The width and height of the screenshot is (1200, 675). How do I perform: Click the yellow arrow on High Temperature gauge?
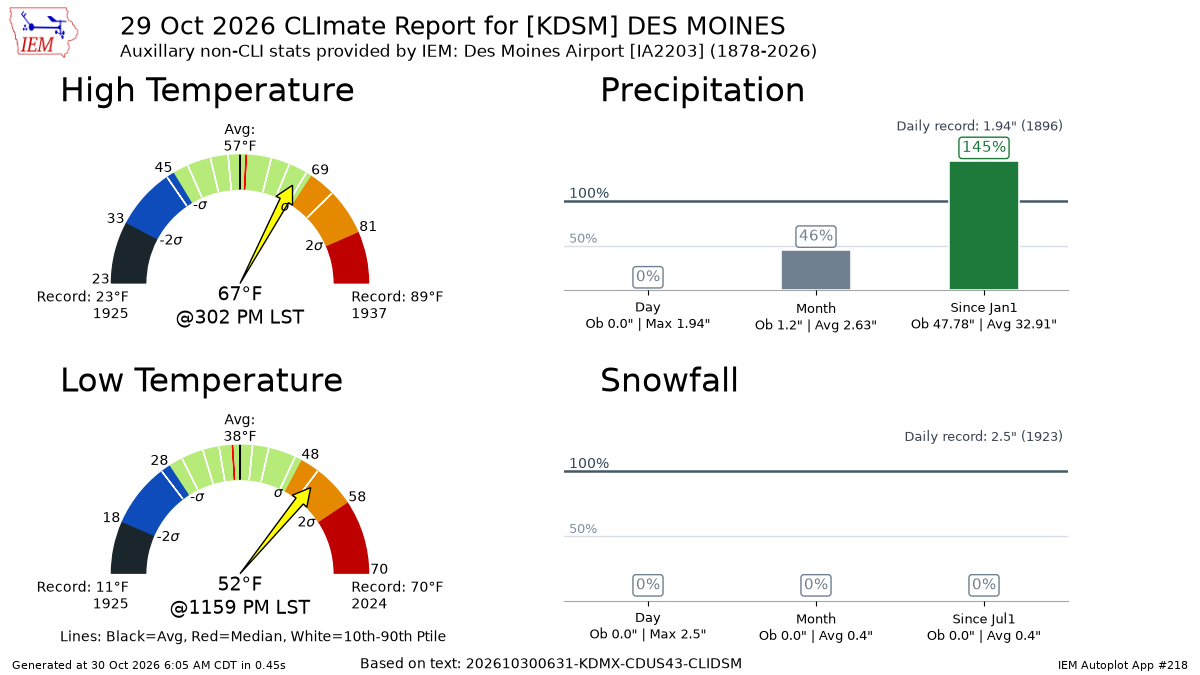[266, 235]
